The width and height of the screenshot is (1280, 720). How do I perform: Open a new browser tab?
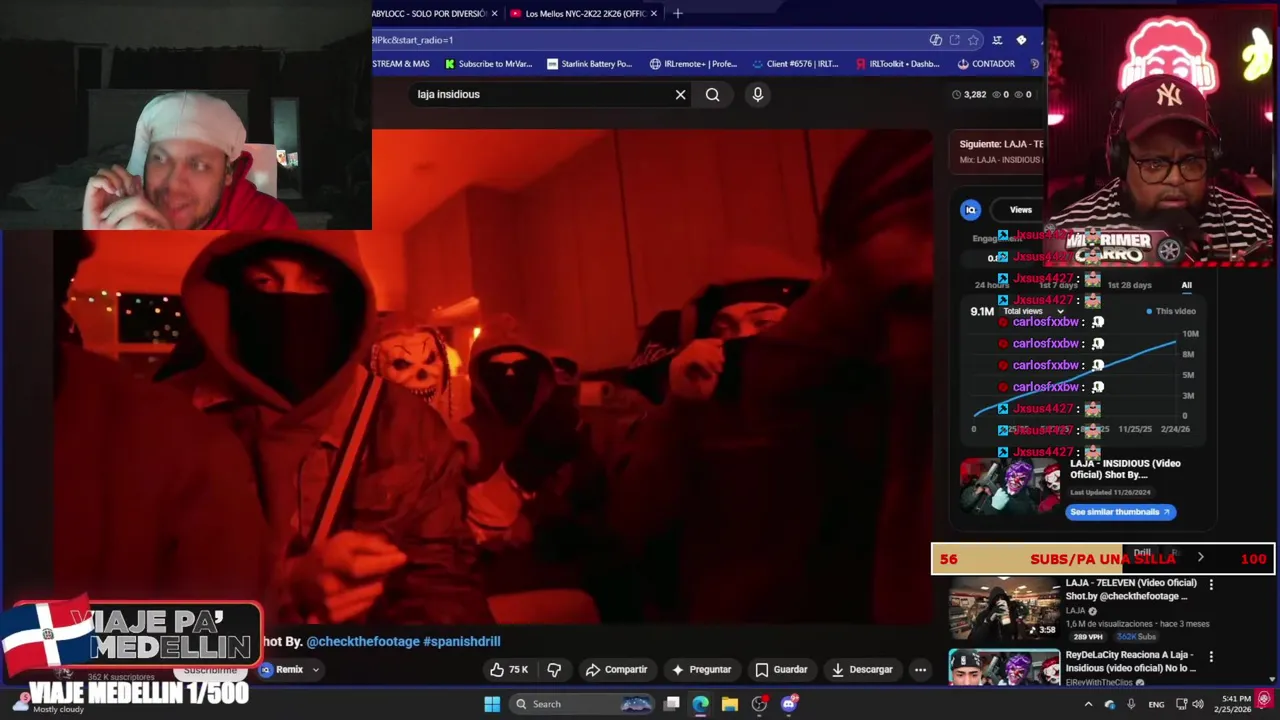coord(677,13)
